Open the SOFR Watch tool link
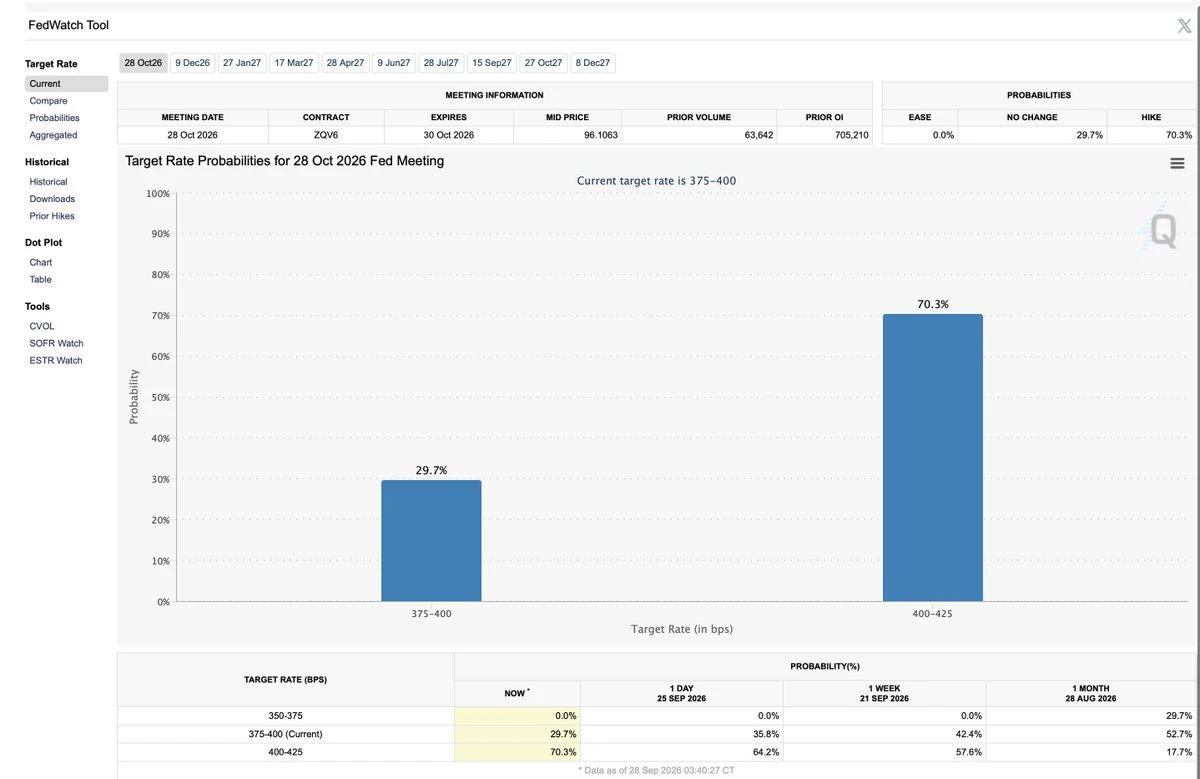The width and height of the screenshot is (1200, 779). (56, 343)
